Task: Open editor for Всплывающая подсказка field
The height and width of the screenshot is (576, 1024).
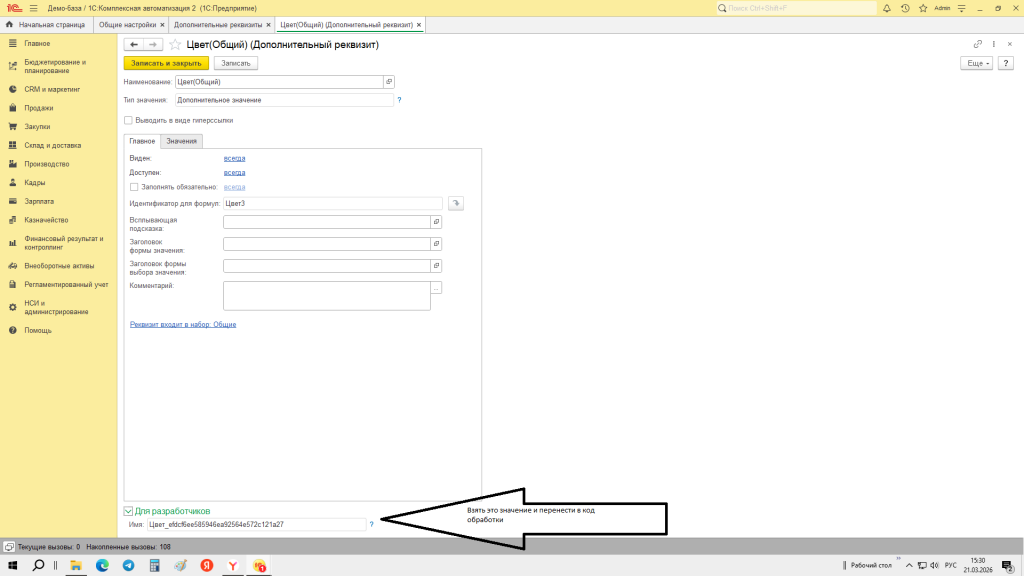Action: coord(436,222)
